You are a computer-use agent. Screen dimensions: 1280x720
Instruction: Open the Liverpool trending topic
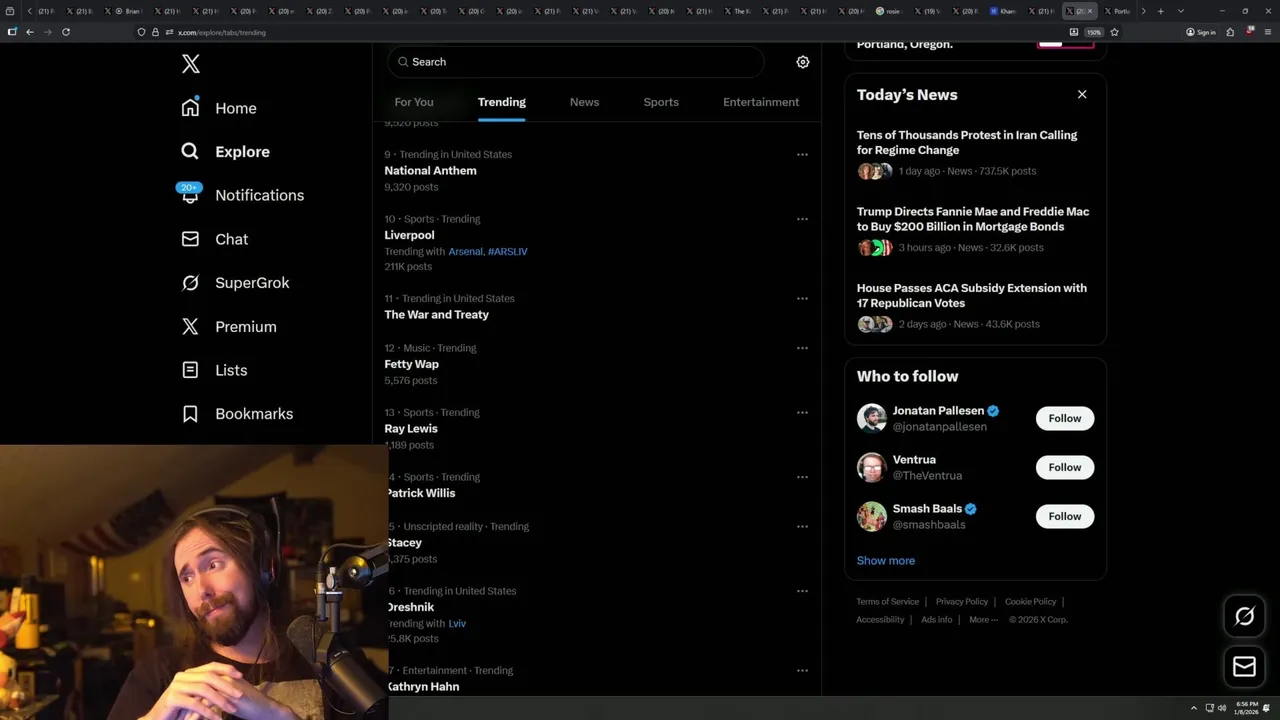[409, 235]
